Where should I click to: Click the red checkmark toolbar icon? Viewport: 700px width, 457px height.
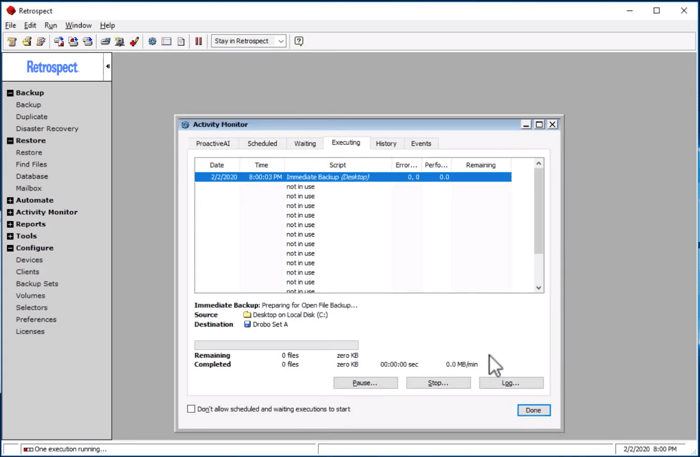(134, 41)
